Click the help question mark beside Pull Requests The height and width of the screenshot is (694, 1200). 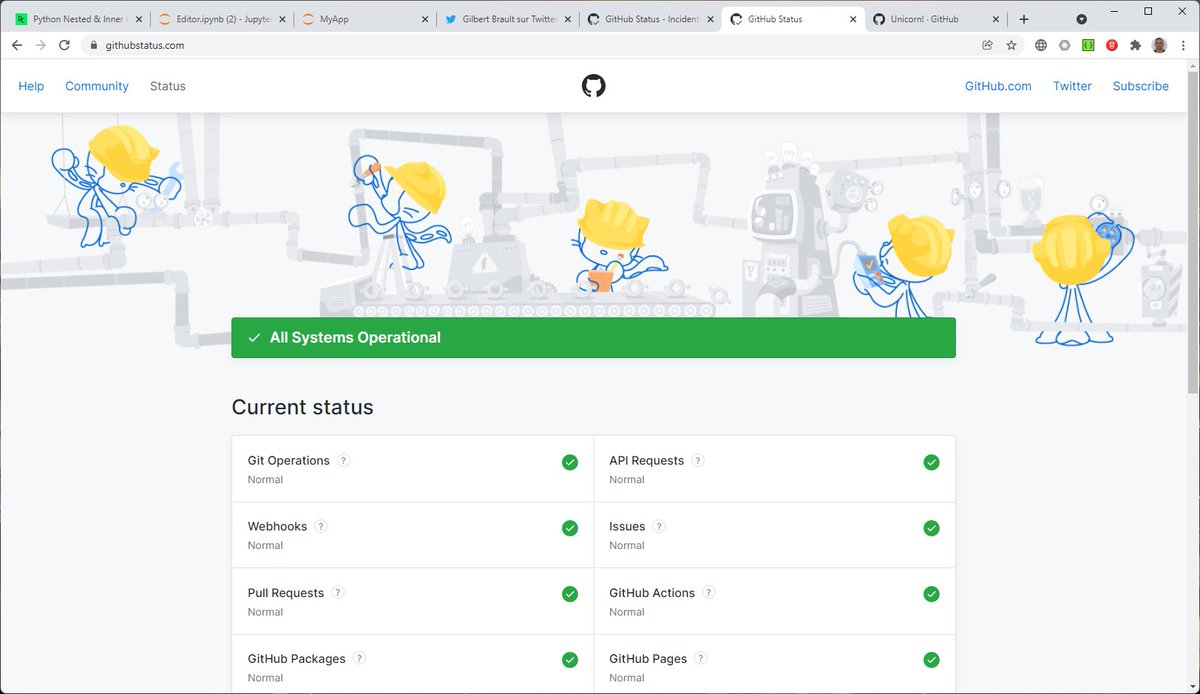pyautogui.click(x=338, y=593)
